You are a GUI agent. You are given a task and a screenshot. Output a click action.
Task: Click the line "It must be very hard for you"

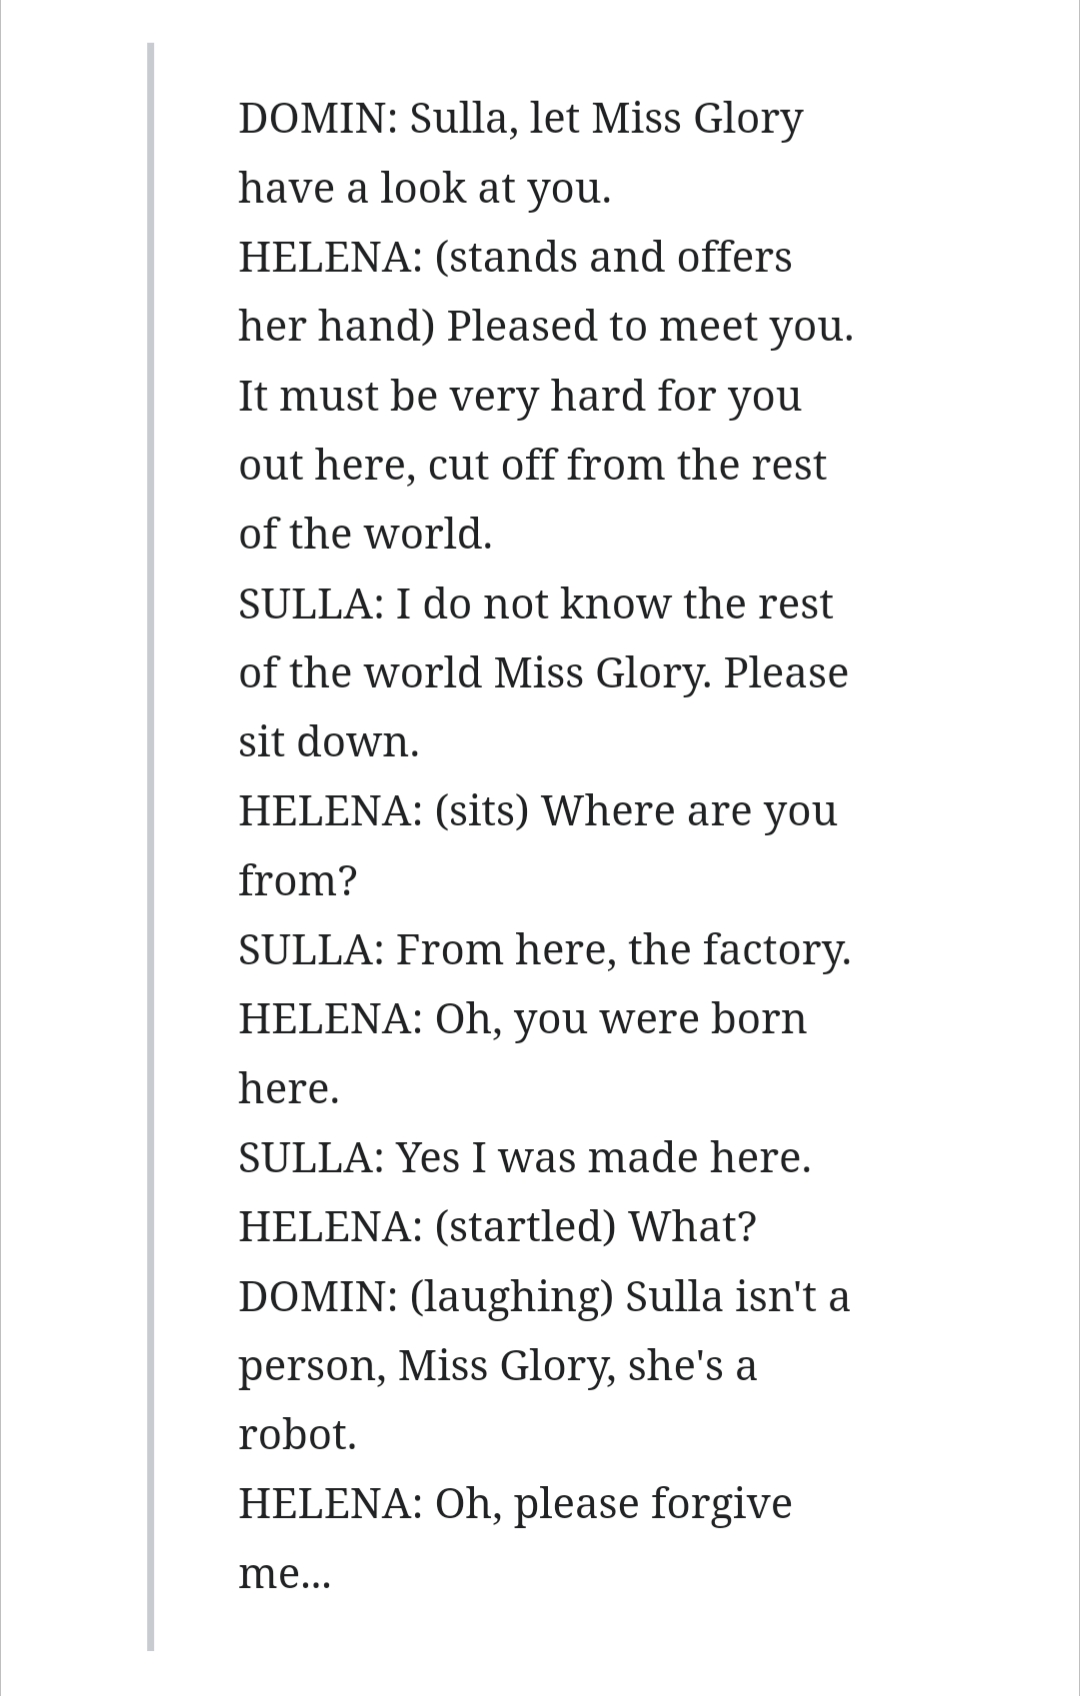click(x=520, y=396)
